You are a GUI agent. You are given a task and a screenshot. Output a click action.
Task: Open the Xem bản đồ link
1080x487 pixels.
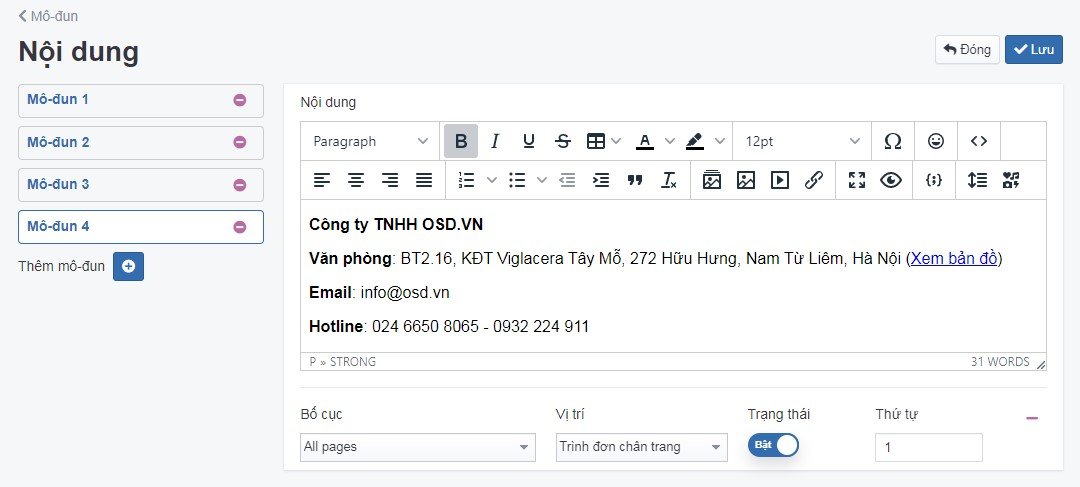coord(954,259)
